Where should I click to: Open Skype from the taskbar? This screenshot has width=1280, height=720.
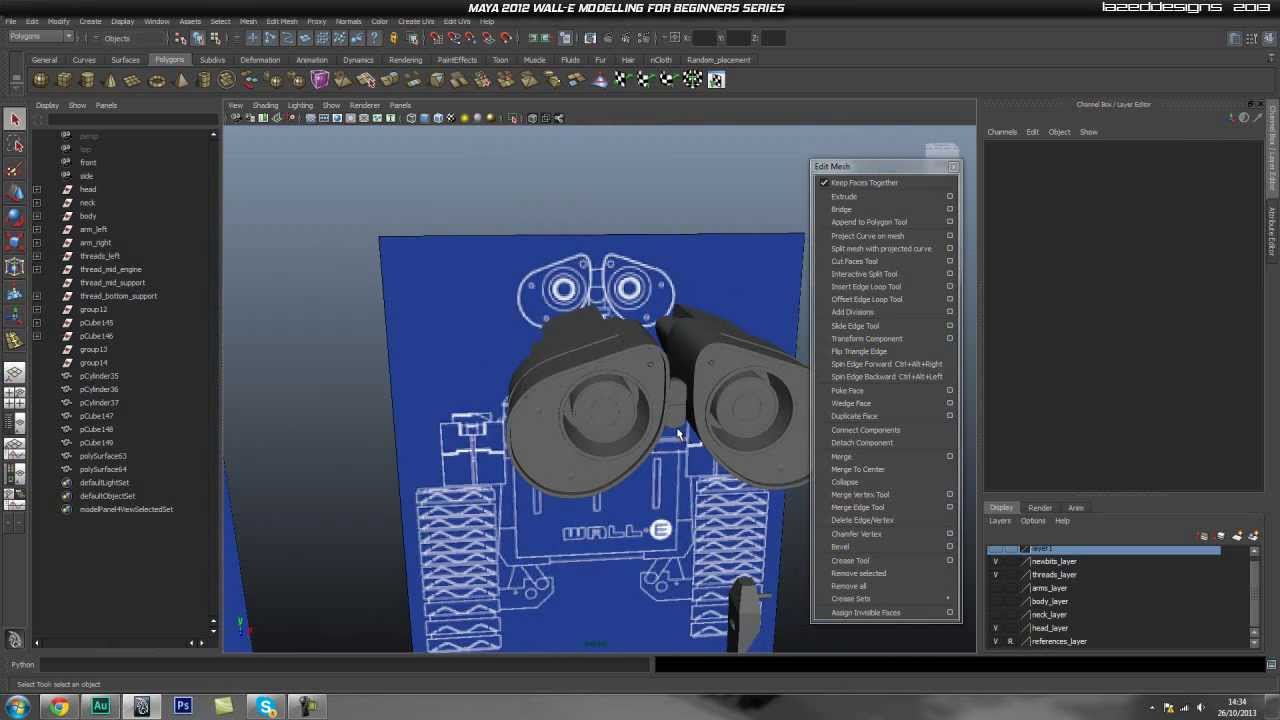[x=266, y=707]
